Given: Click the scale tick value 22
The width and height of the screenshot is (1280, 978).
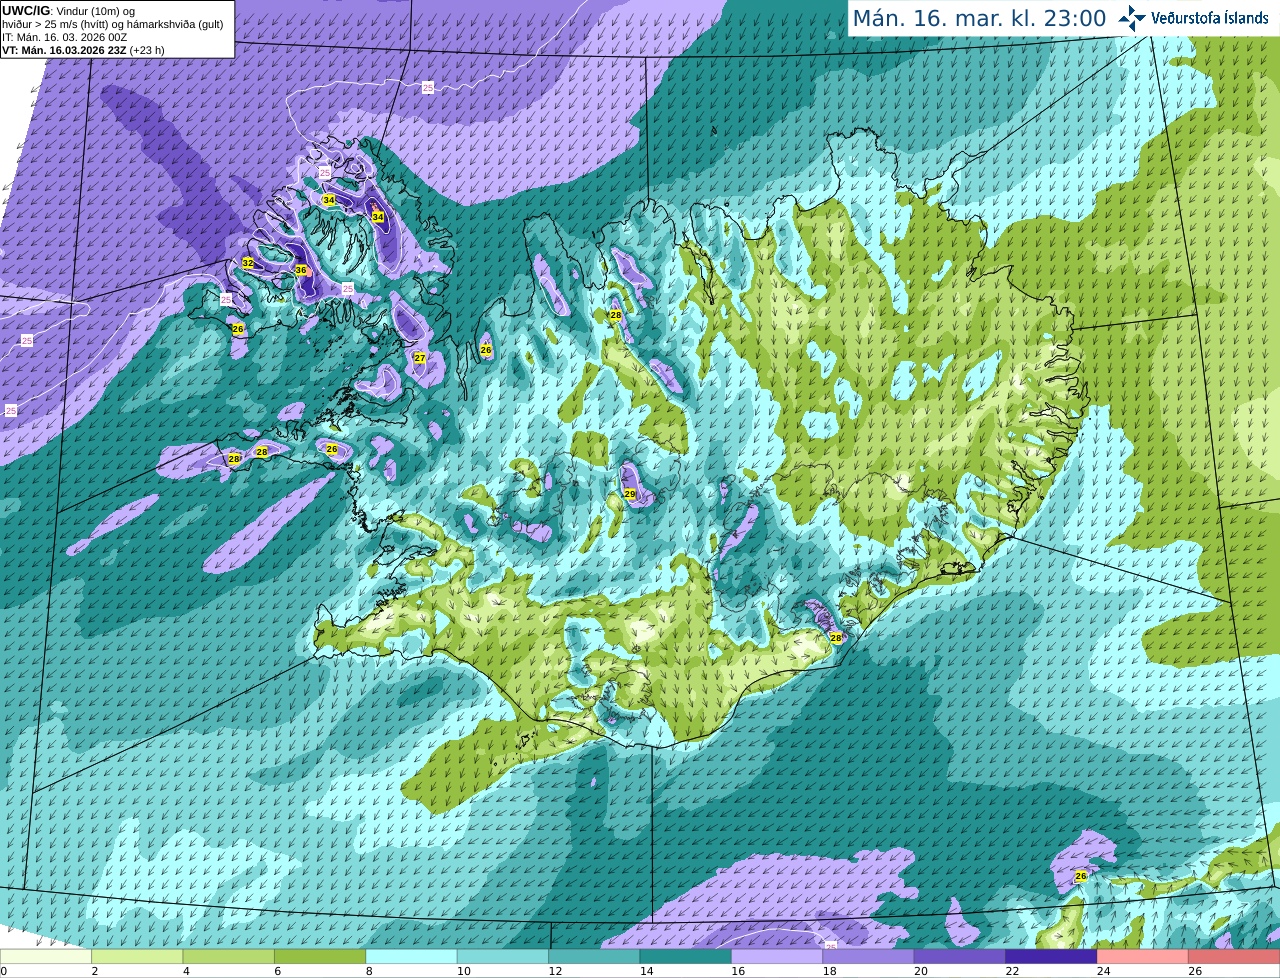Looking at the screenshot, I should click(1011, 971).
